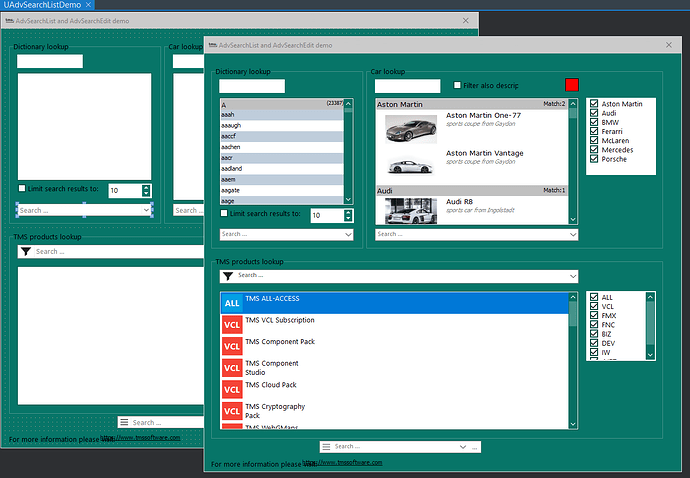This screenshot has height=478, width=690.
Task: Close the UAdvSearchListDemo tab
Action: click(88, 5)
